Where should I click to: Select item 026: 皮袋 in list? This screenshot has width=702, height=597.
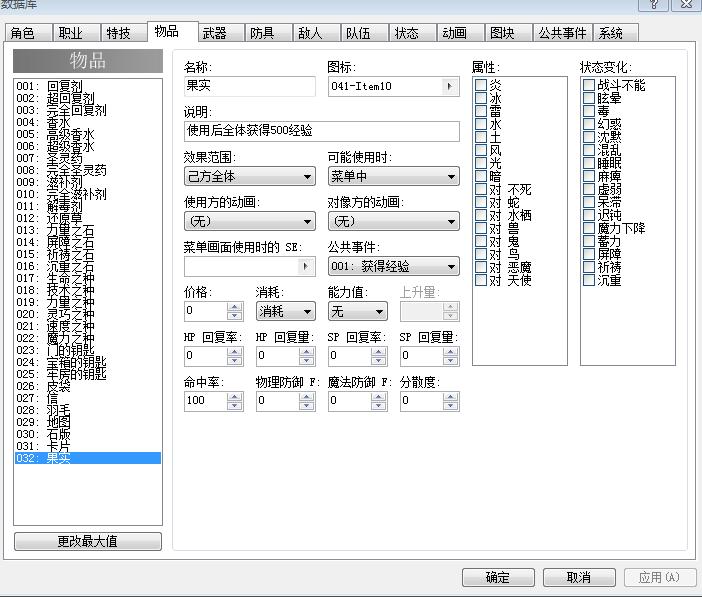[88, 386]
